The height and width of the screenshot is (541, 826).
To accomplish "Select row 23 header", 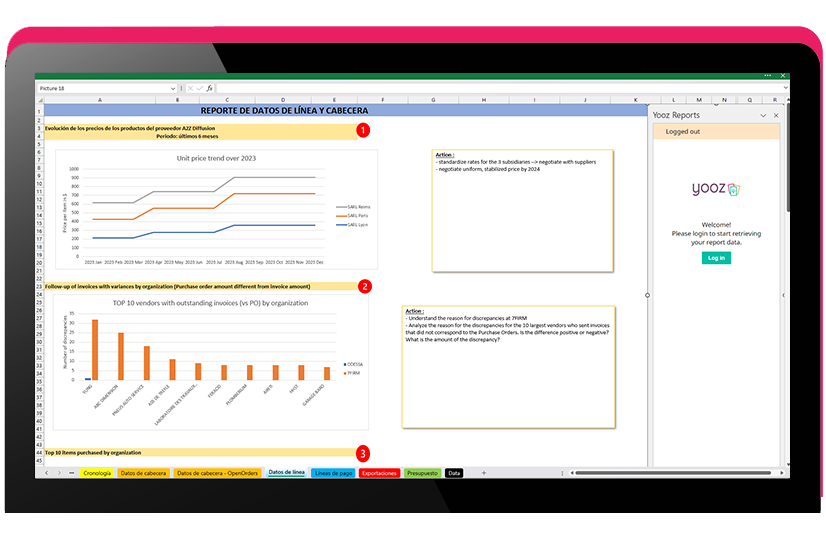I will coord(40,287).
